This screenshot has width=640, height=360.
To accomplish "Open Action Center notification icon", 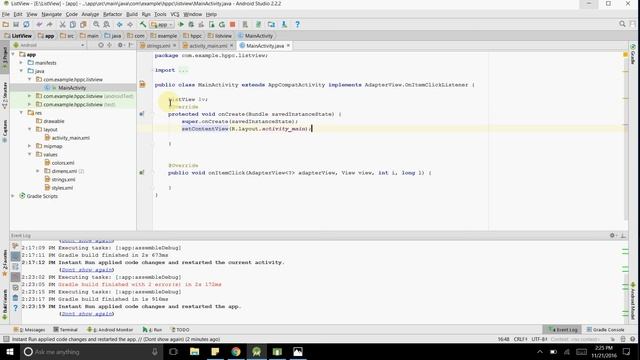I will click(x=627, y=351).
